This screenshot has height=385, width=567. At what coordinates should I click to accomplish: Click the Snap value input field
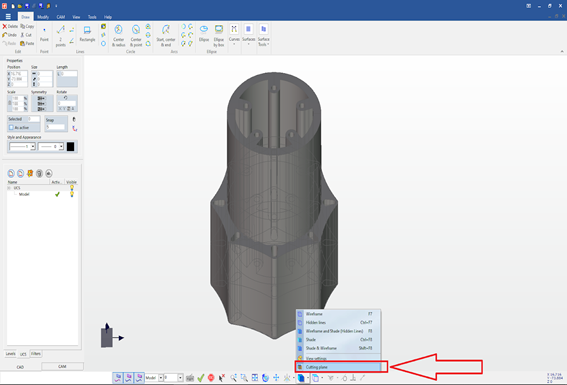point(55,127)
